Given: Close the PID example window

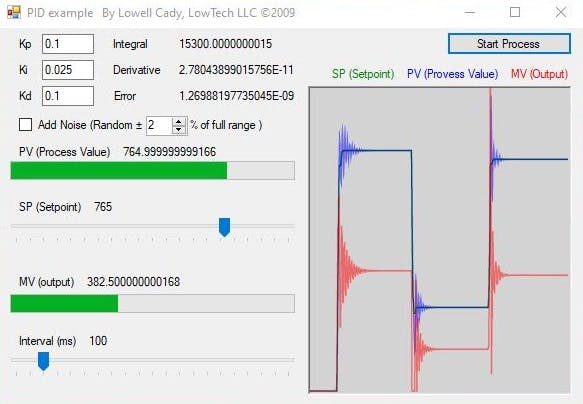Looking at the screenshot, I should pyautogui.click(x=561, y=13).
